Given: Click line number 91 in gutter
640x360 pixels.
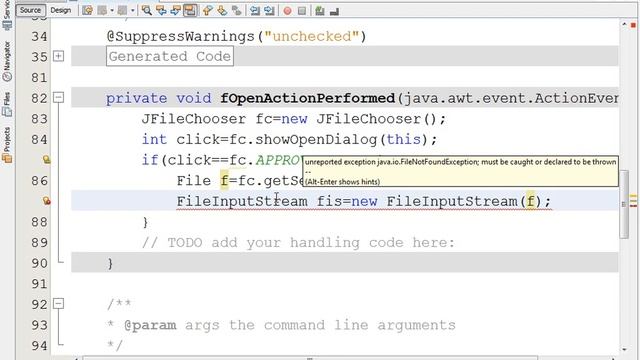Looking at the screenshot, I should 39,284.
